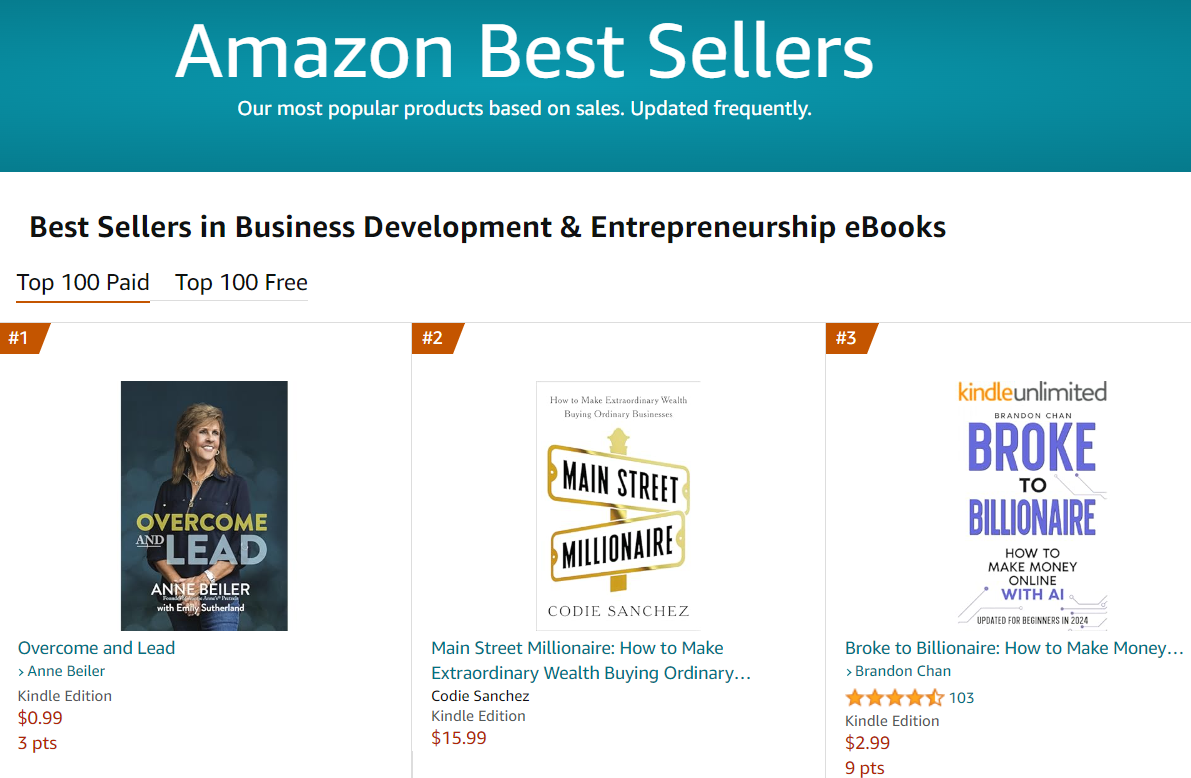This screenshot has width=1191, height=778.
Task: Click the star rating for Broke to Billionaire
Action: point(894,697)
